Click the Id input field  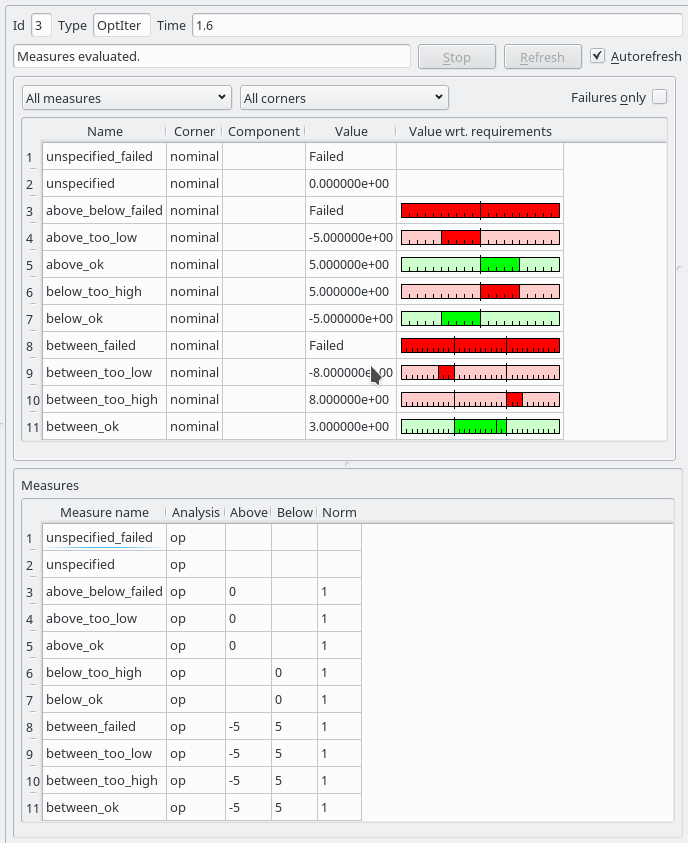[x=41, y=25]
